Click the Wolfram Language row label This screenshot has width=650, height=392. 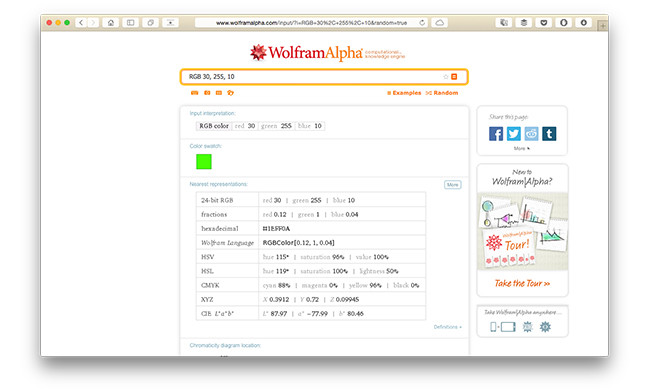(227, 243)
